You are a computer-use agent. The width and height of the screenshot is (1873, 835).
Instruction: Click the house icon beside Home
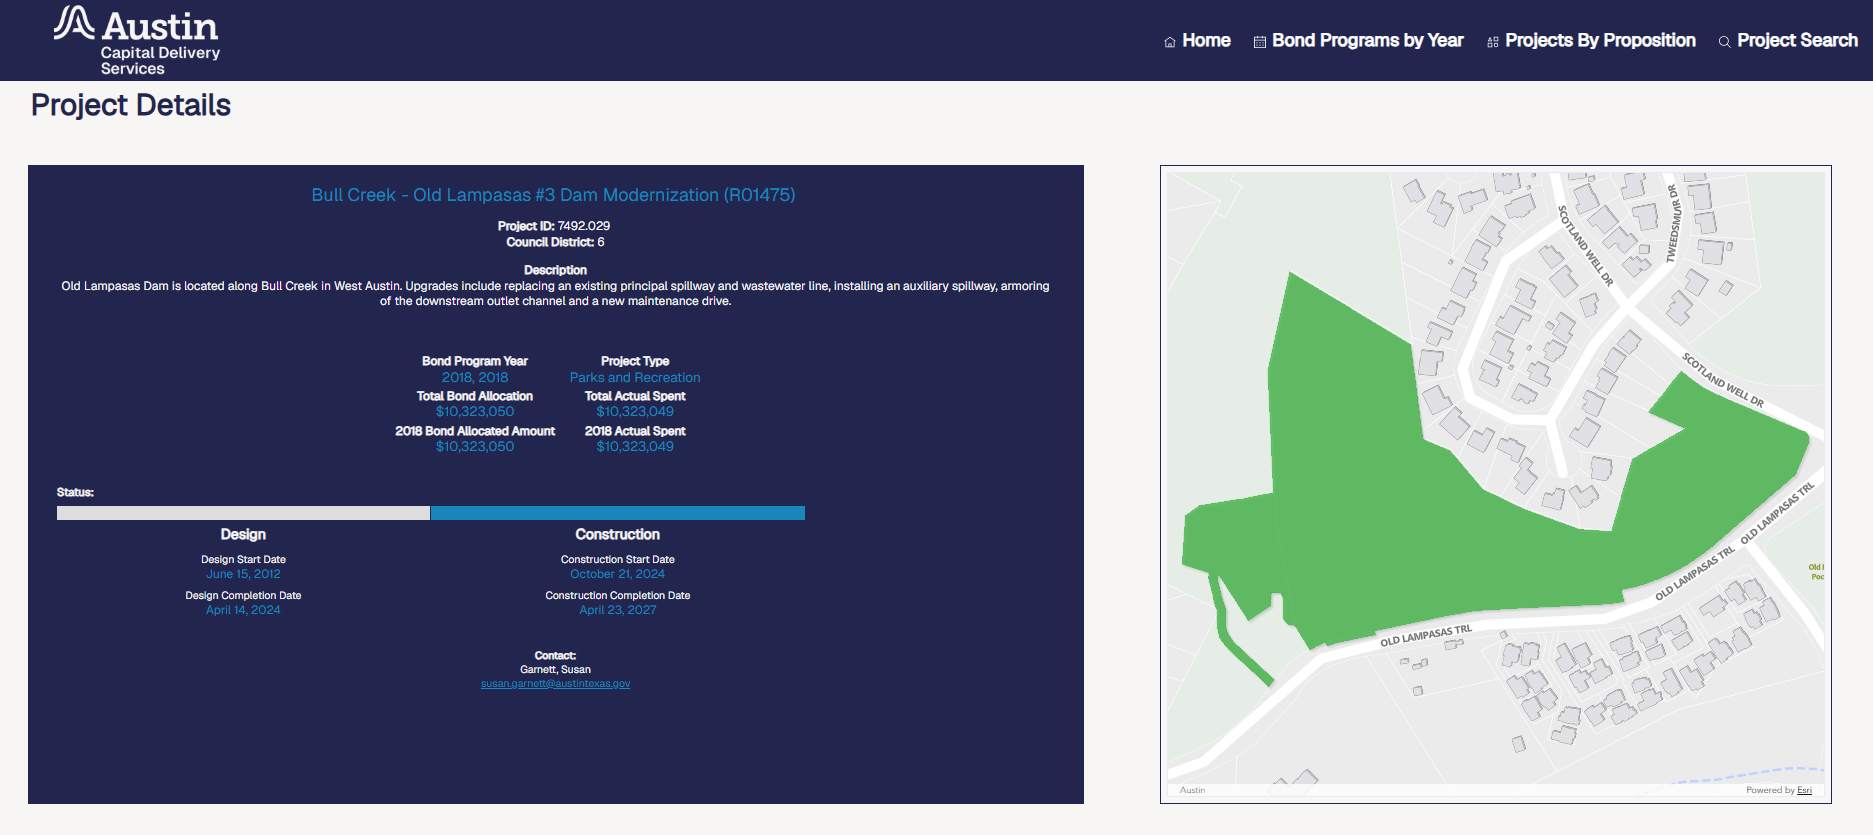[1170, 42]
